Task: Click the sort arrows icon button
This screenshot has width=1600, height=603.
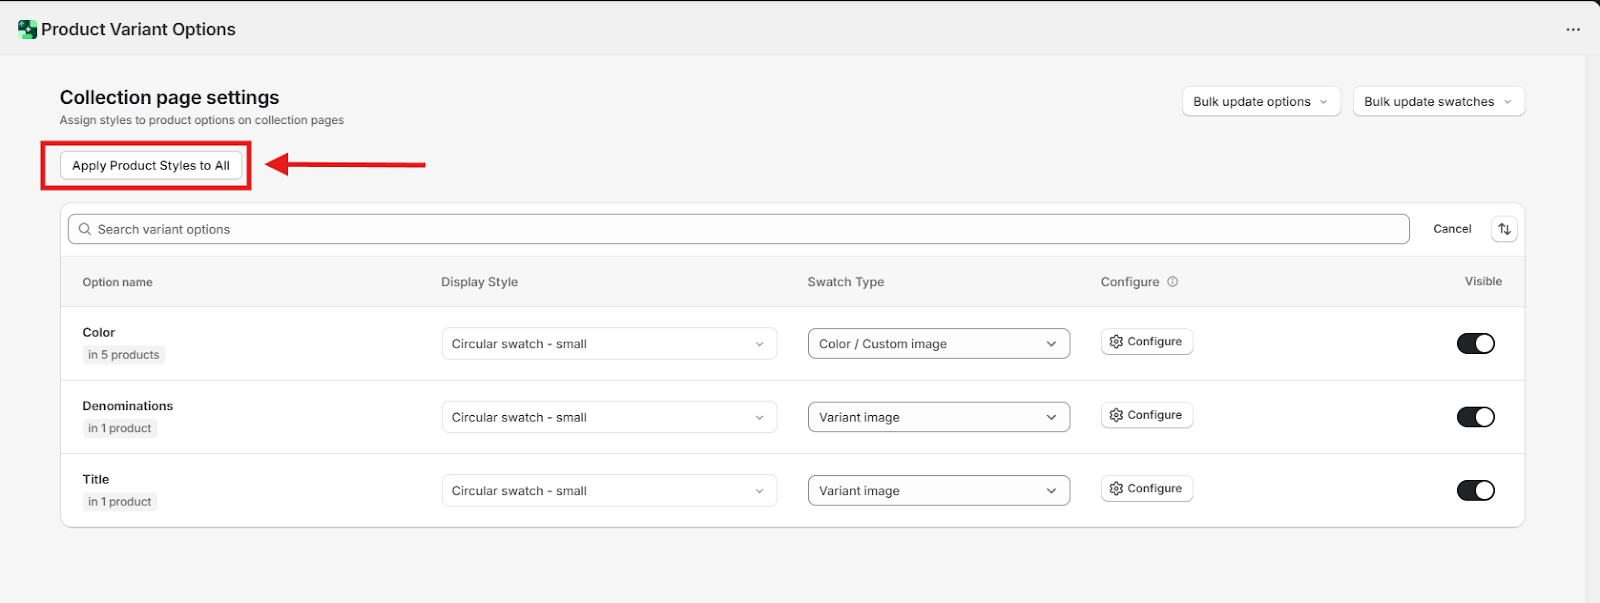Action: (x=1504, y=229)
